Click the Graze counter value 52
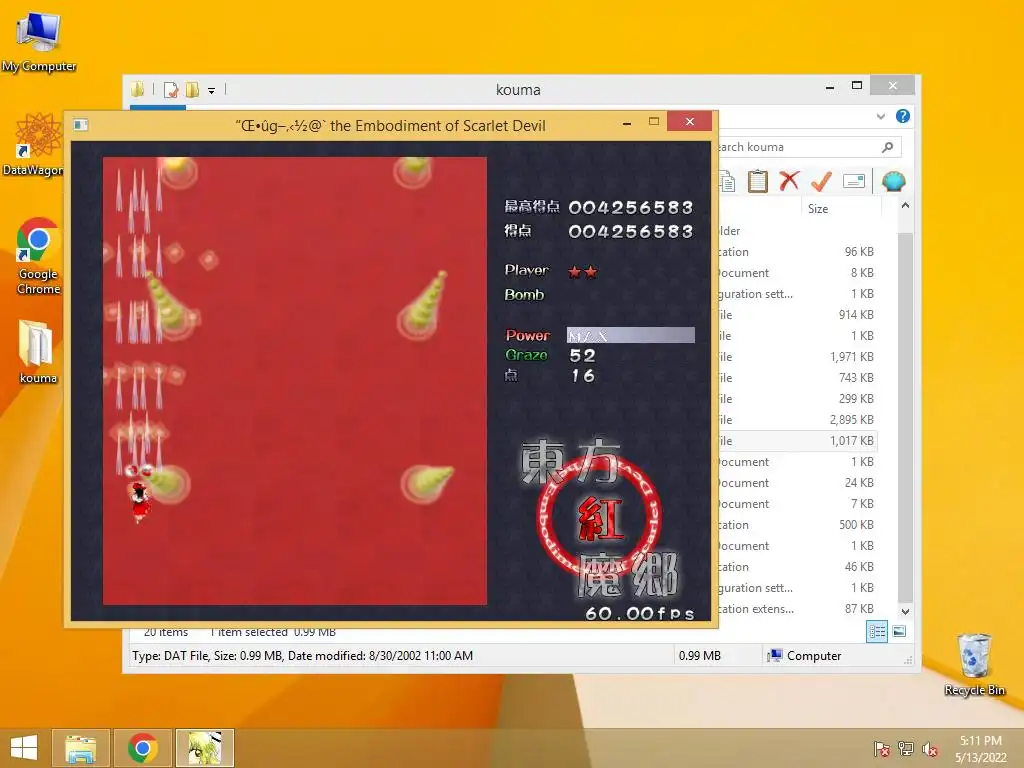This screenshot has height=768, width=1024. pos(583,355)
